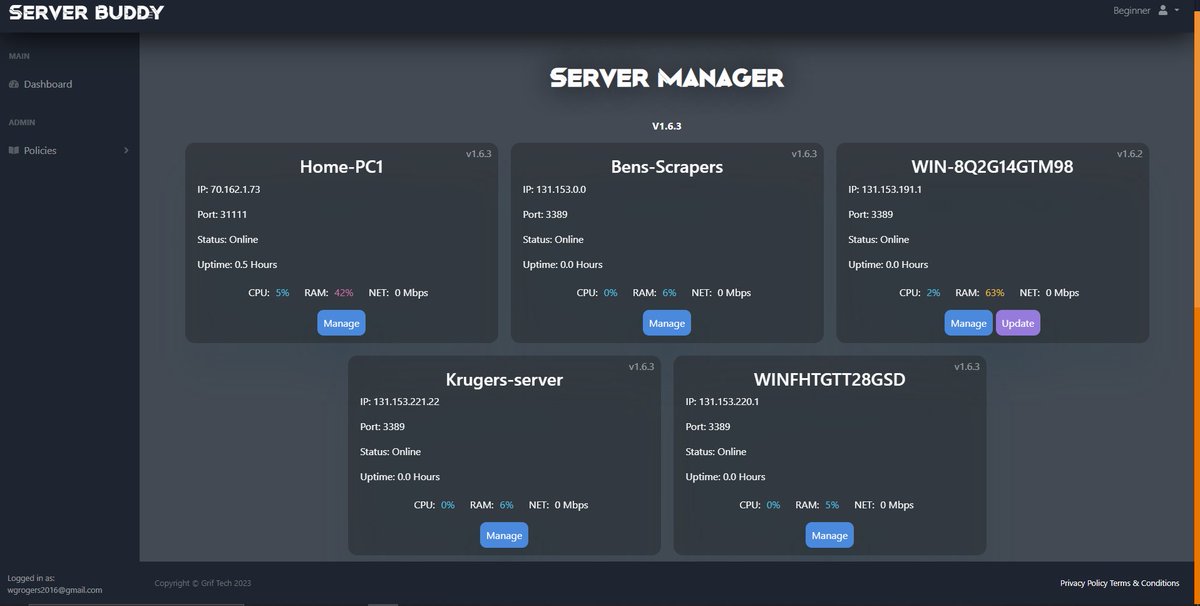Click CPU 5% value on Home-PC1
Screen dimensions: 1200x606
coord(282,293)
